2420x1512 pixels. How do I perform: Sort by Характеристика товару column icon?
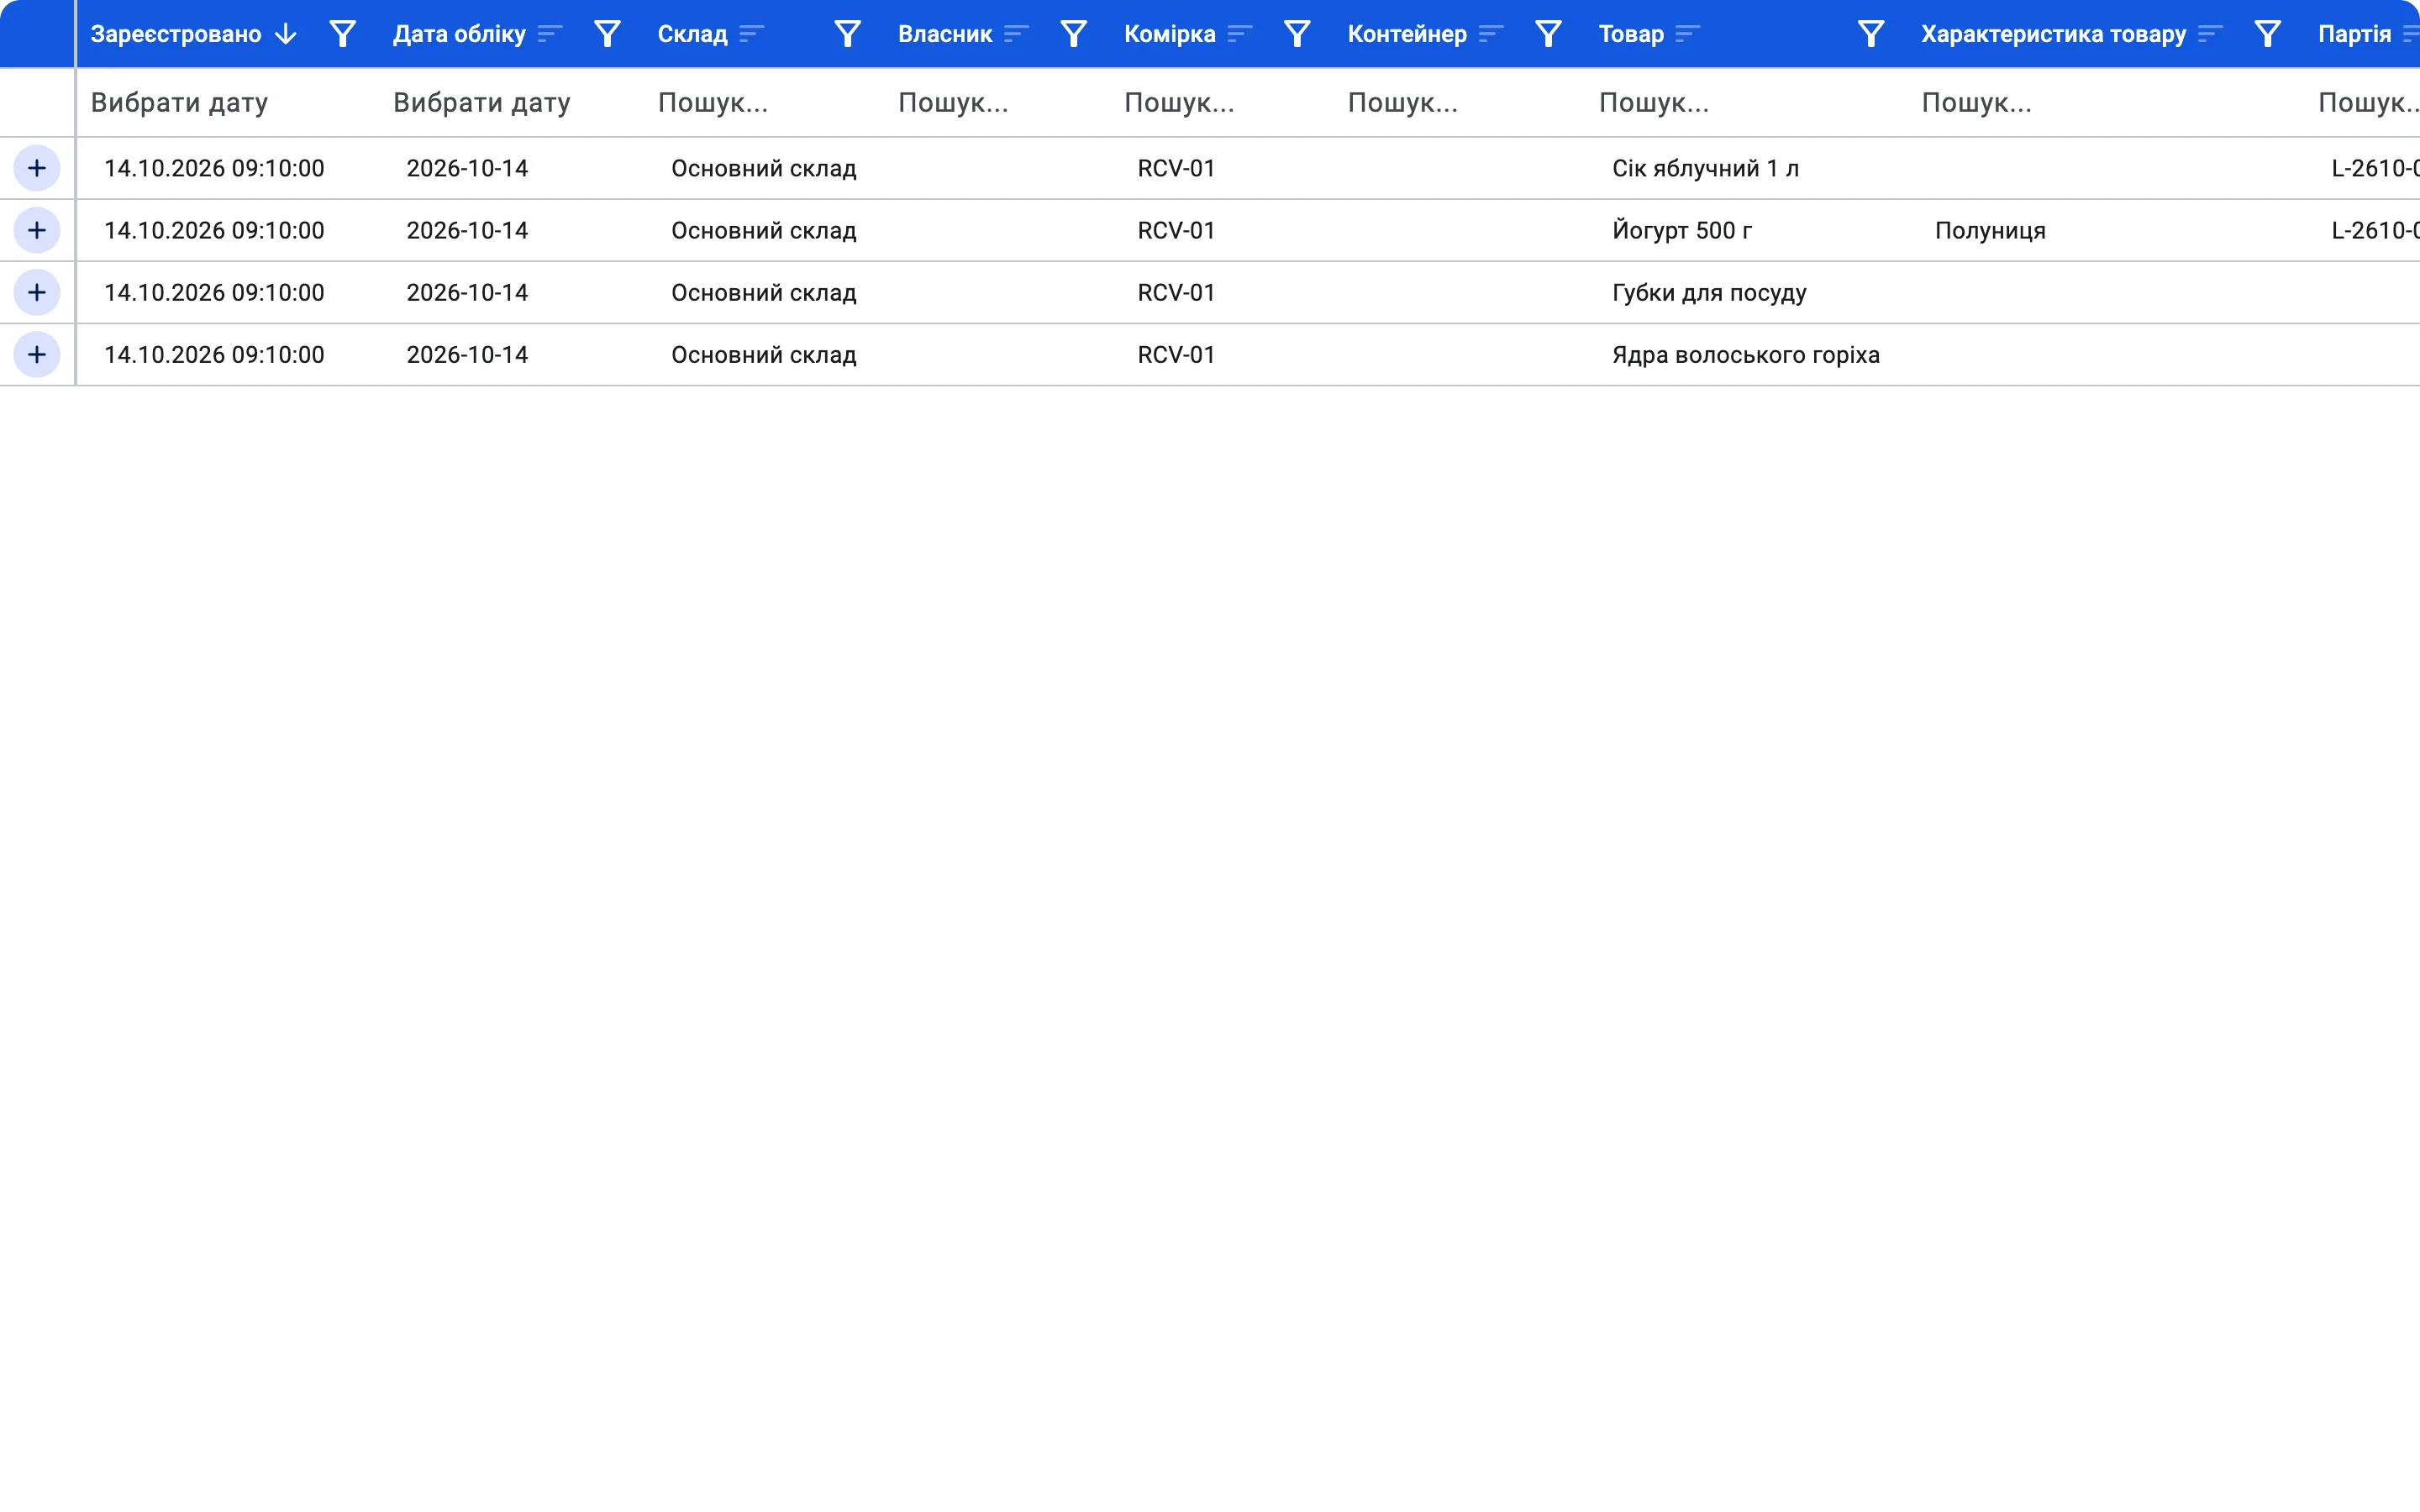(x=2211, y=34)
